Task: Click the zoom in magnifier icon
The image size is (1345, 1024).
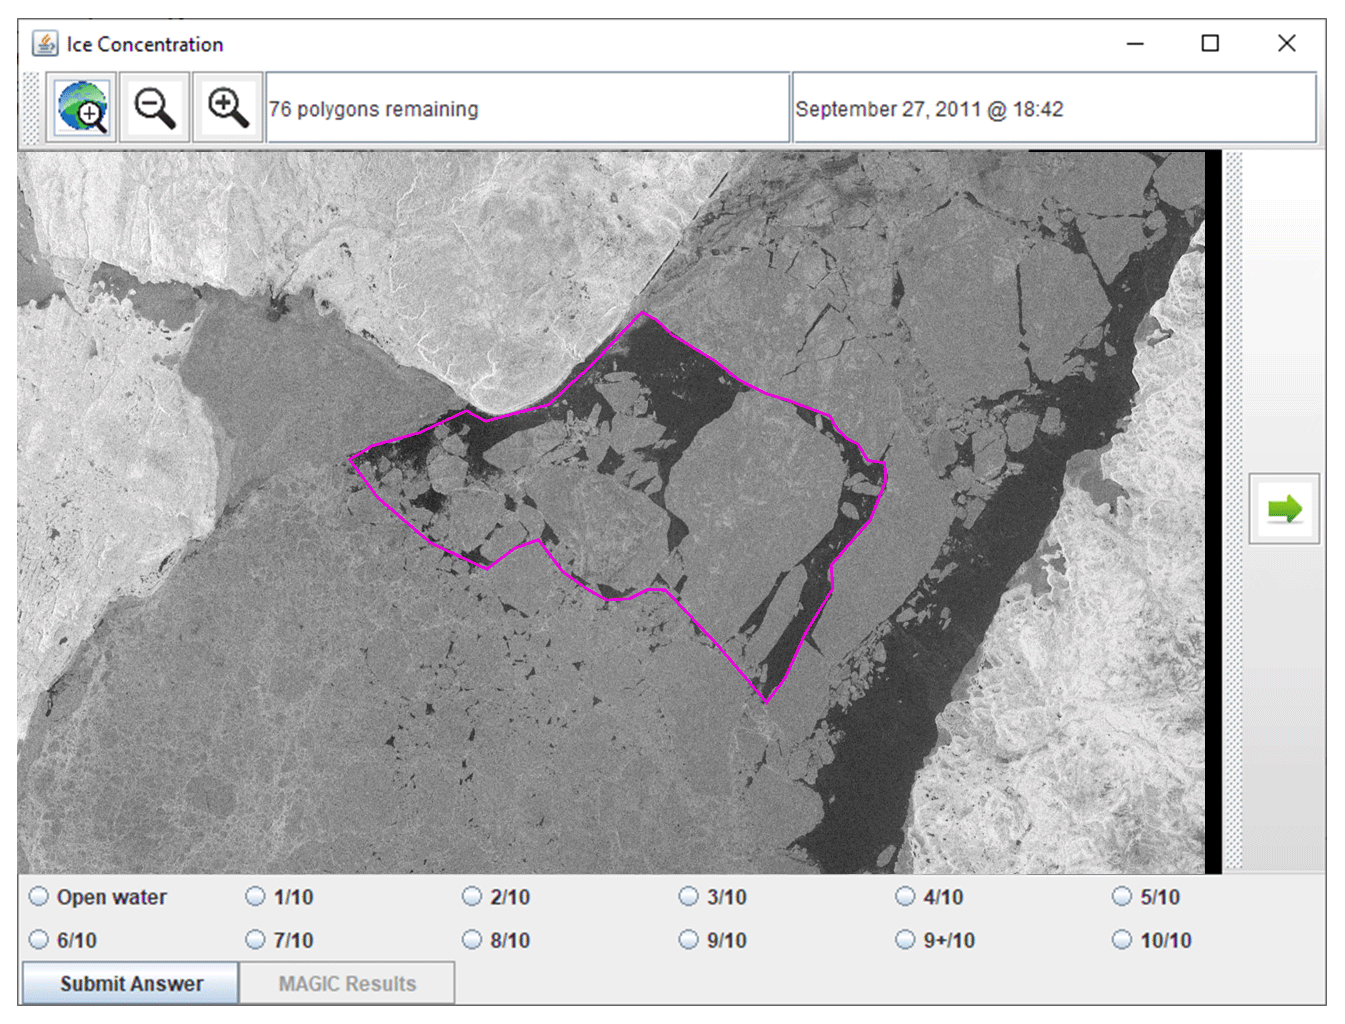Action: click(228, 108)
